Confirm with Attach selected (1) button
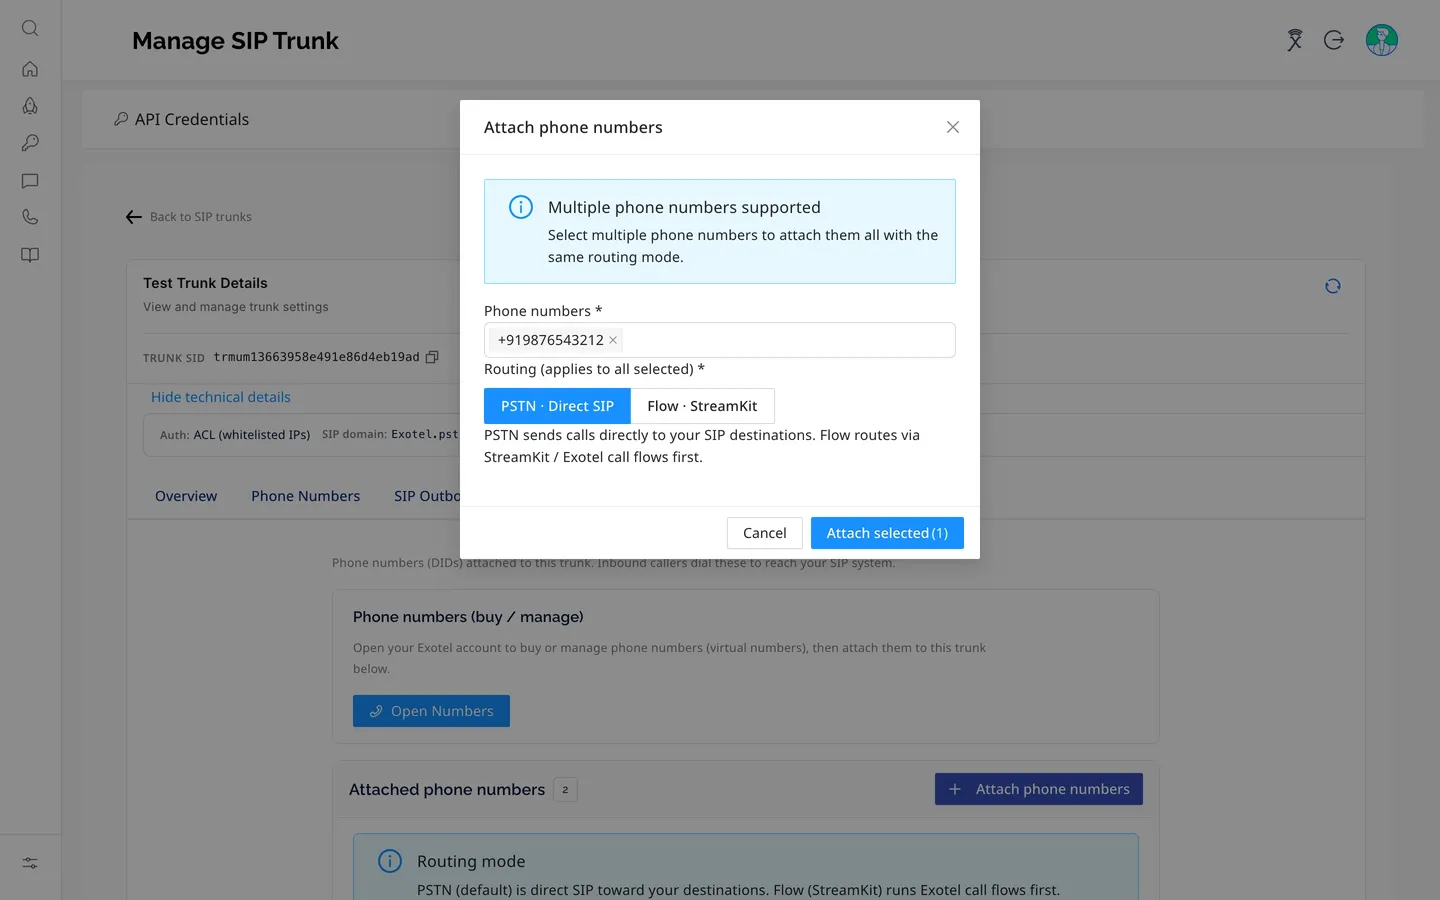This screenshot has height=900, width=1440. [887, 533]
